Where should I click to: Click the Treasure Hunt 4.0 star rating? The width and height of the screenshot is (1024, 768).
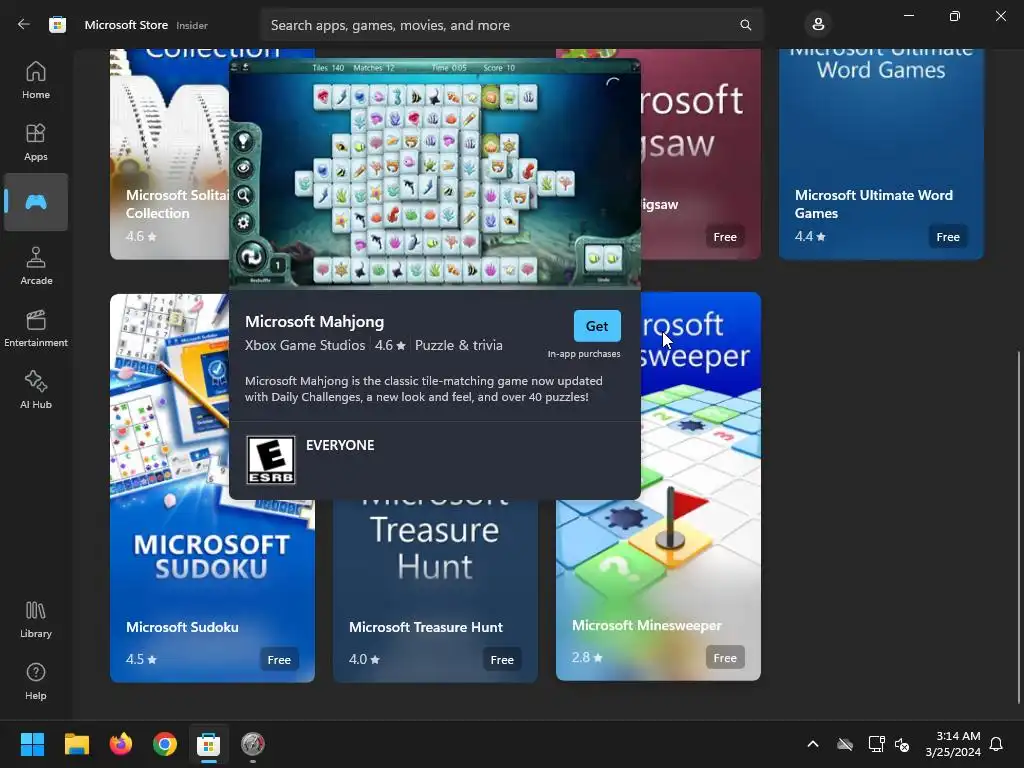click(364, 660)
